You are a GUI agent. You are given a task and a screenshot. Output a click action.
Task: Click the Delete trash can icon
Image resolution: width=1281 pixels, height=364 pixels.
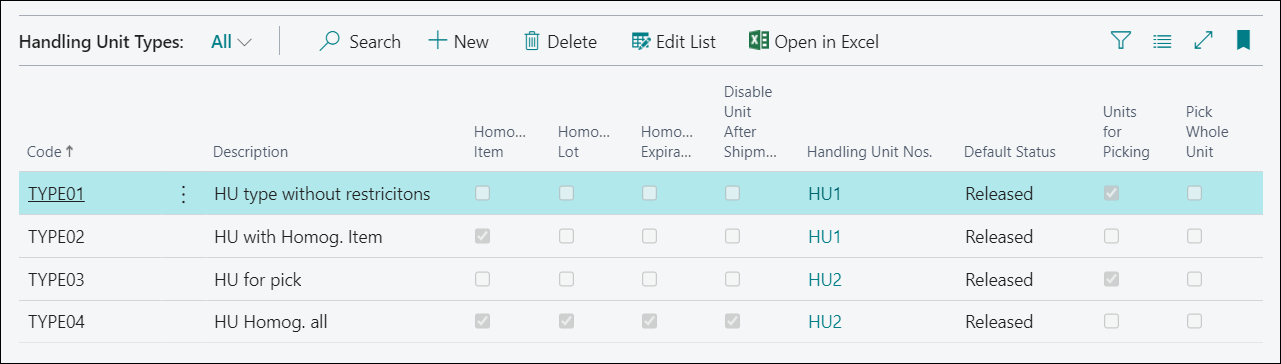pyautogui.click(x=532, y=41)
